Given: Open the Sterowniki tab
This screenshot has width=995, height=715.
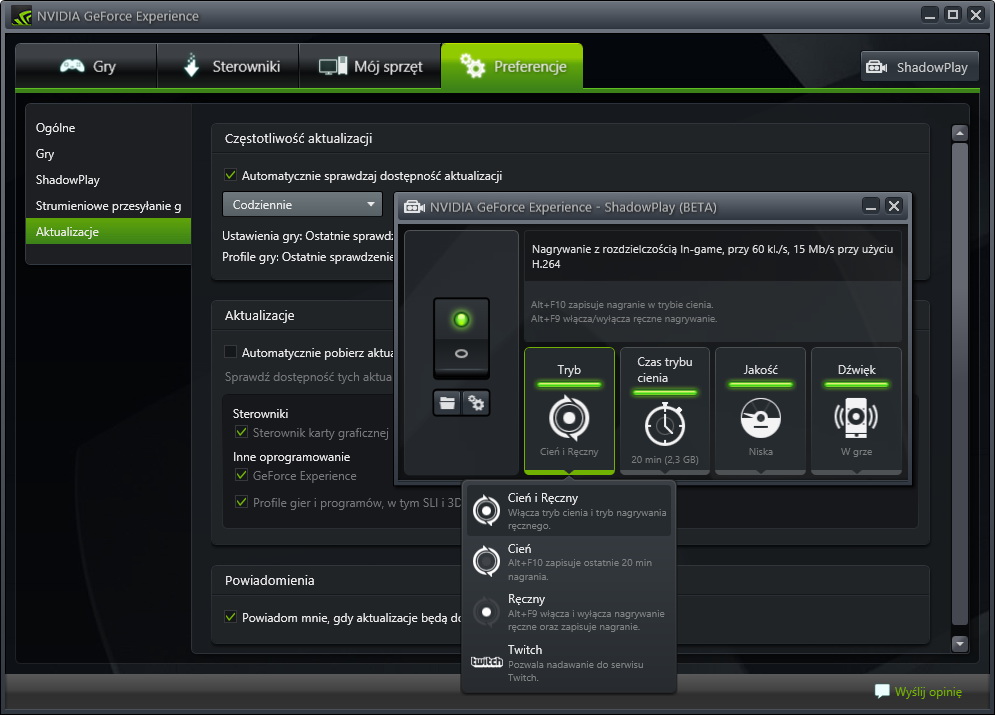Looking at the screenshot, I should 228,66.
